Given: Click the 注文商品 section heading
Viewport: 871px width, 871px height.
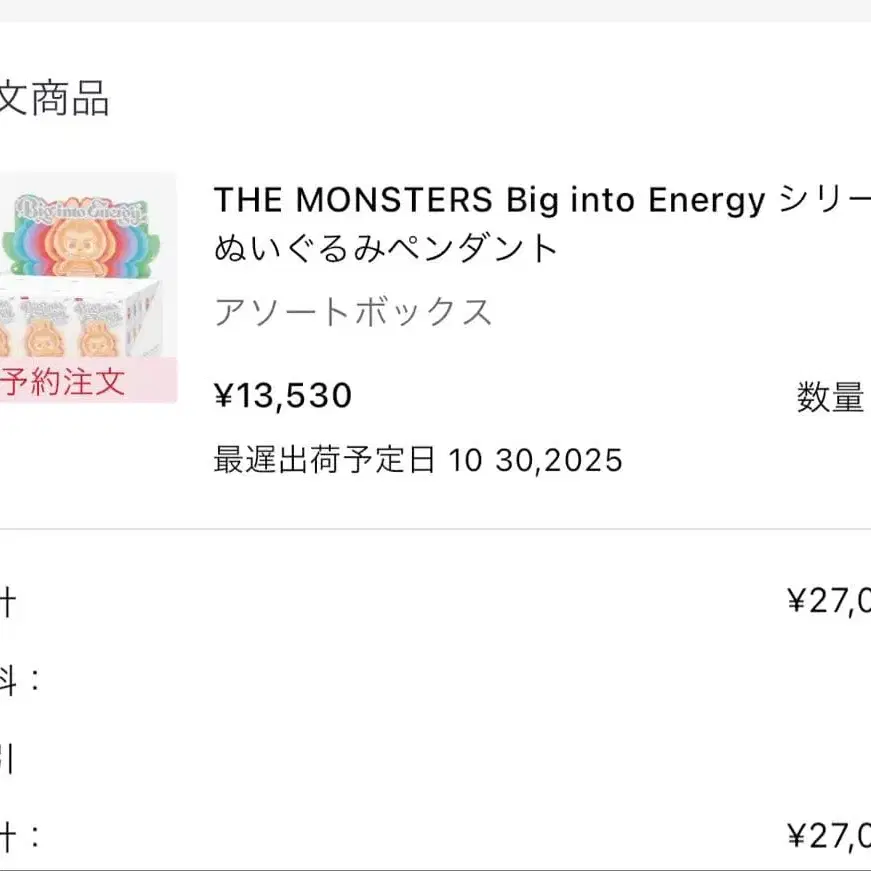Looking at the screenshot, I should (54, 100).
